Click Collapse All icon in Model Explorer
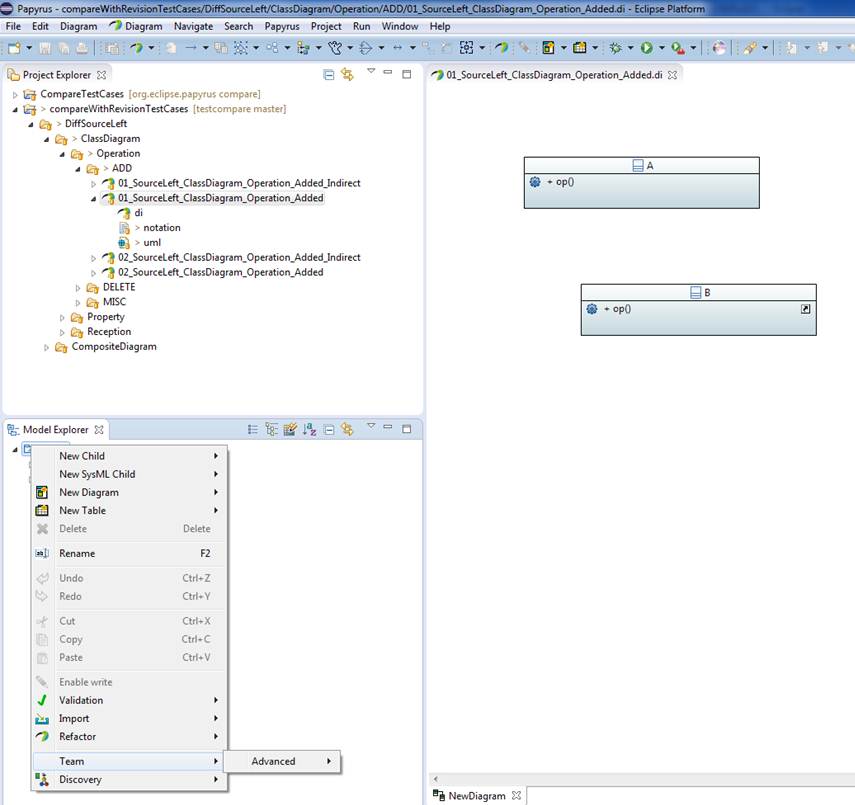This screenshot has height=805, width=855. coord(329,430)
